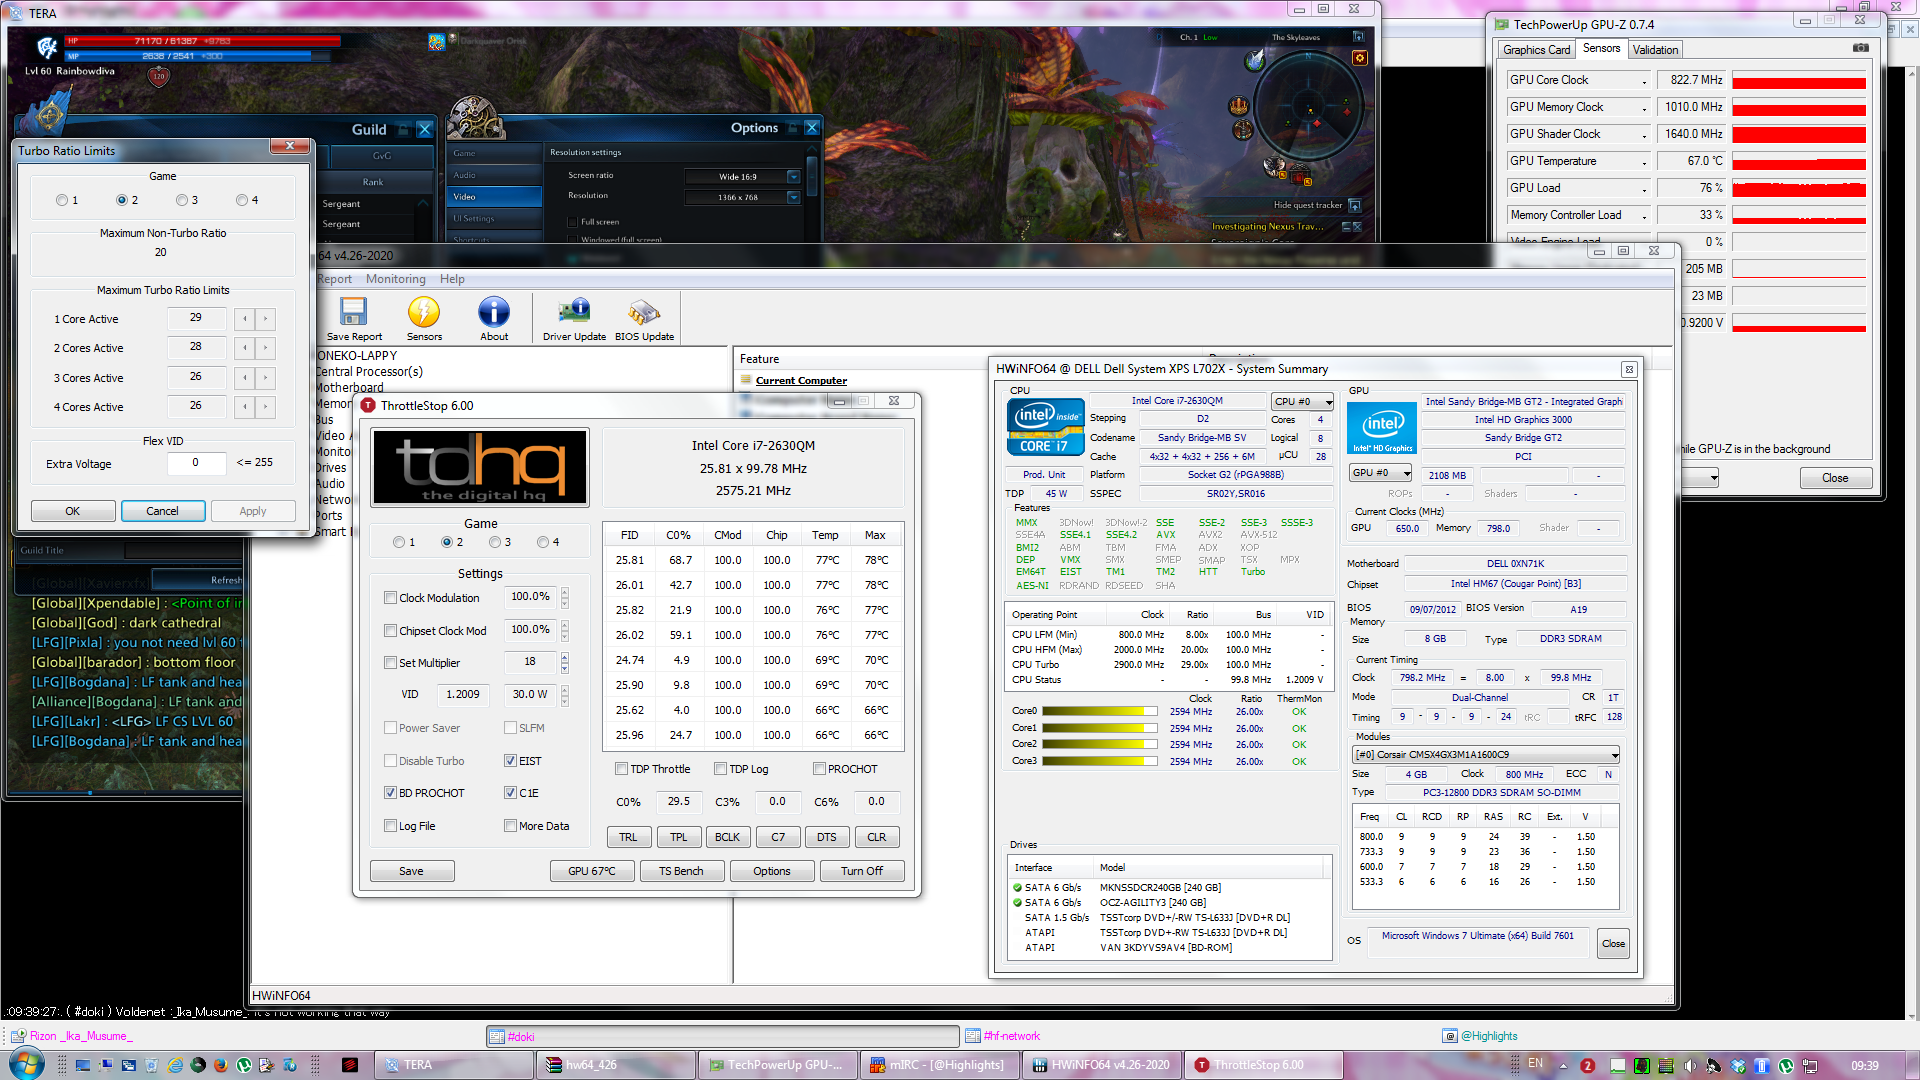Viewport: 1920px width, 1080px height.
Task: Click the Intel Core i7 logo in HWiNFO summary
Action: 1044,427
